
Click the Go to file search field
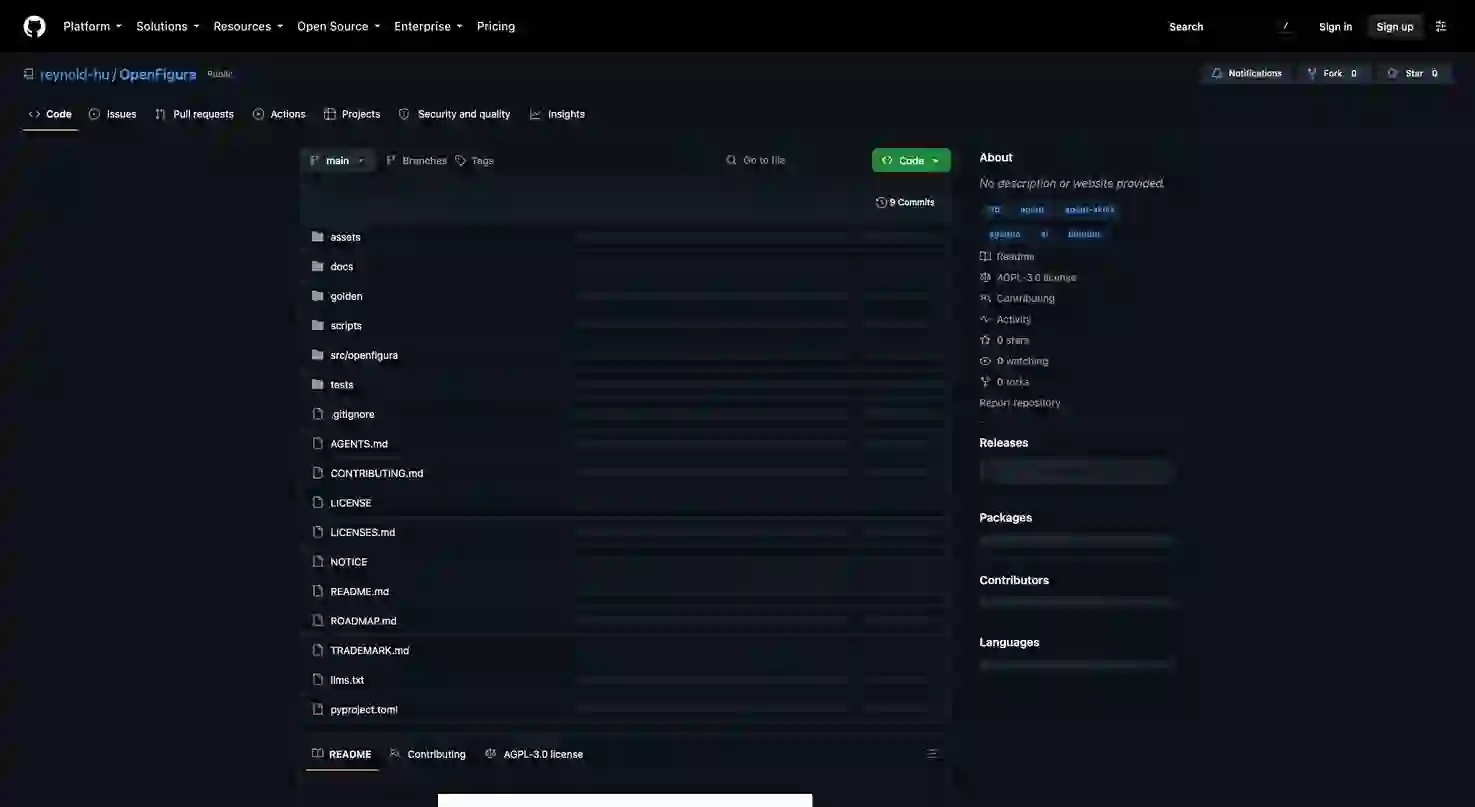791,161
